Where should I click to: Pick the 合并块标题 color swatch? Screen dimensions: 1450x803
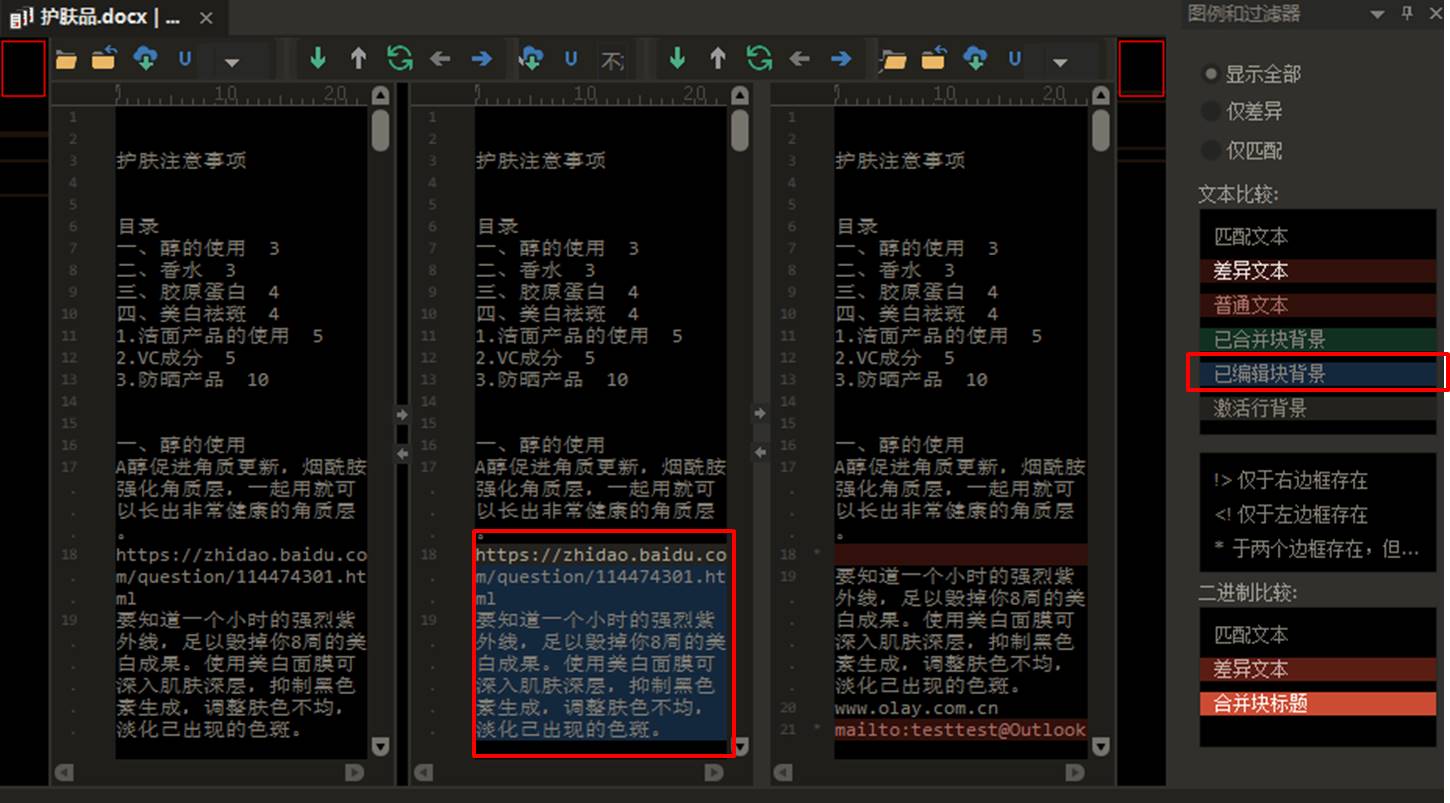1318,703
